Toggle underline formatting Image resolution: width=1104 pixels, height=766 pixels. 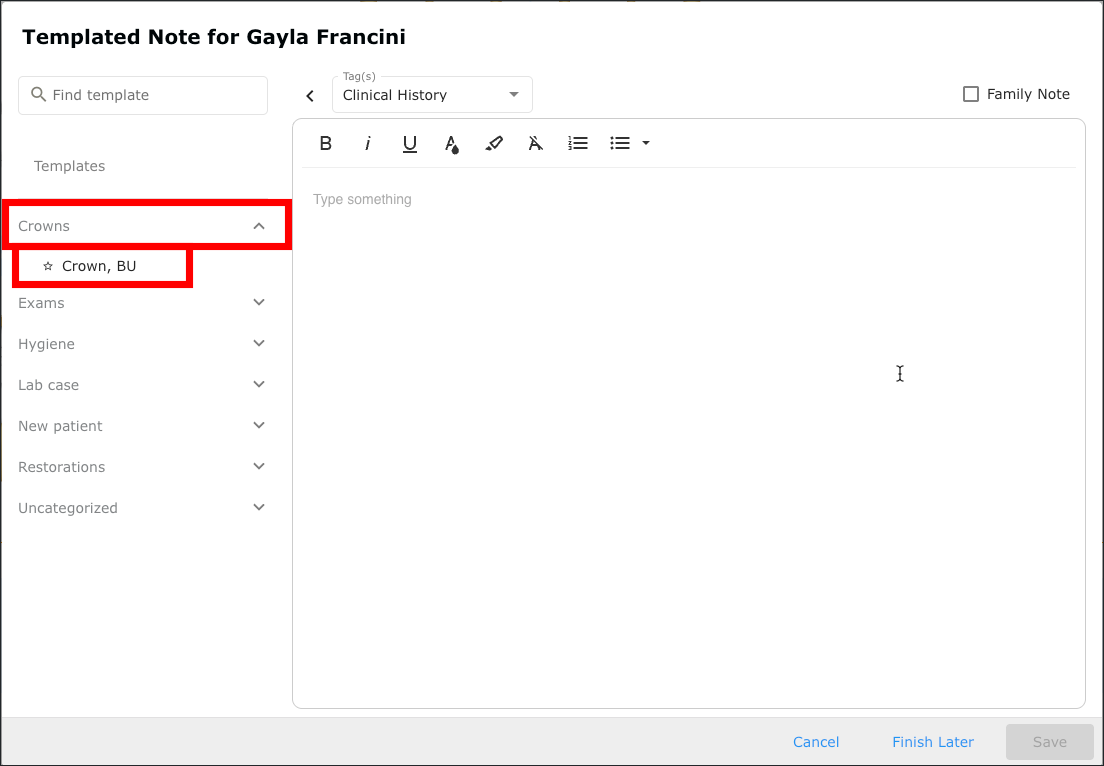tap(410, 144)
